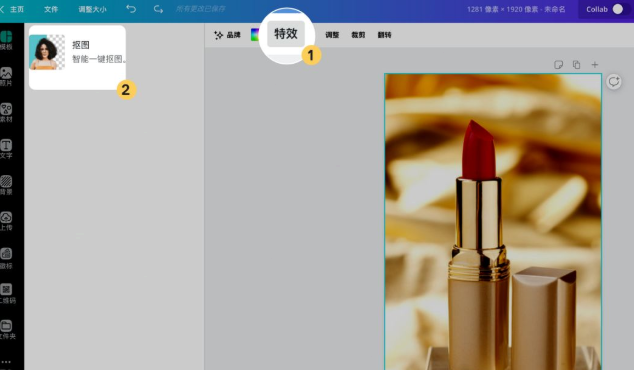Add a new page with plus icon
The width and height of the screenshot is (634, 370).
(595, 65)
